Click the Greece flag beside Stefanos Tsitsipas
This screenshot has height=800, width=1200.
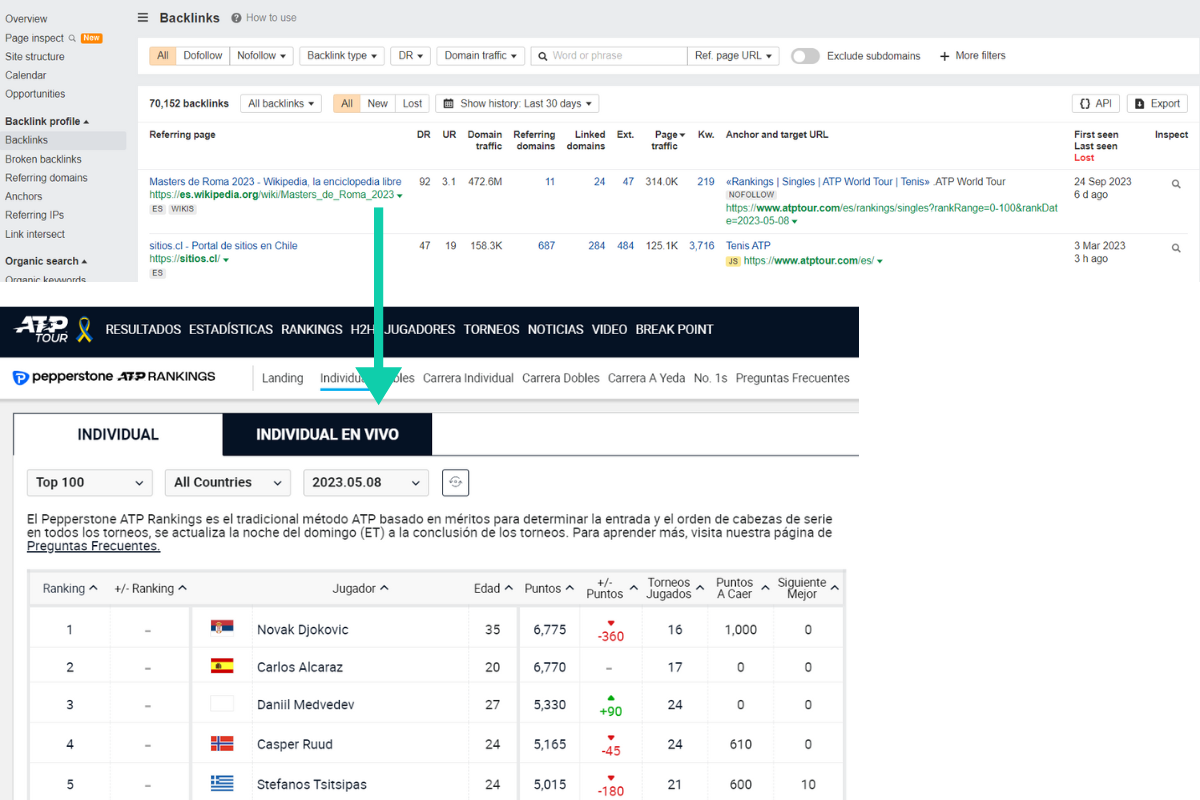[x=221, y=783]
